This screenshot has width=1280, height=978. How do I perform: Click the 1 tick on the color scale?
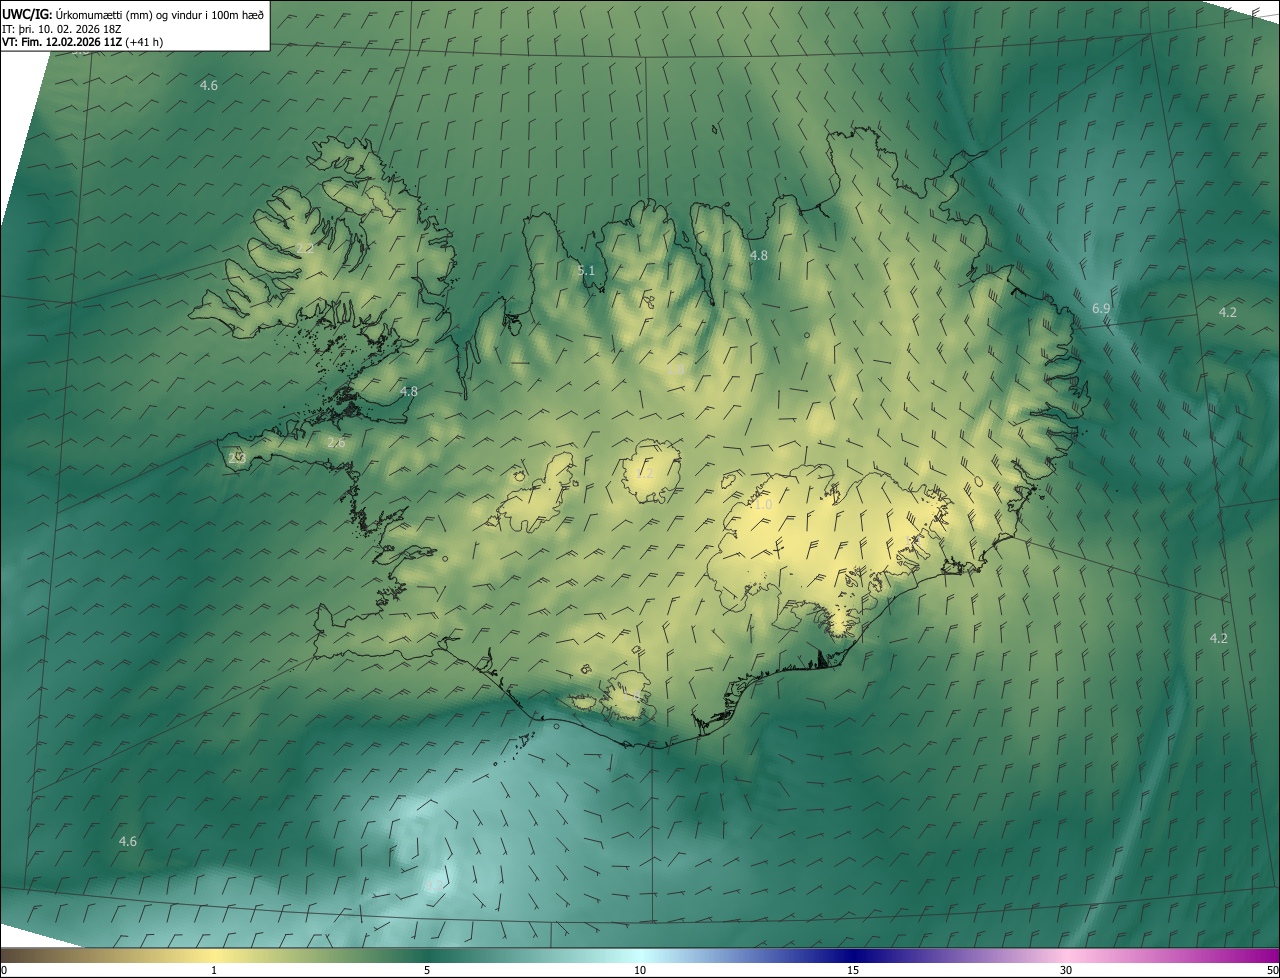click(x=214, y=970)
